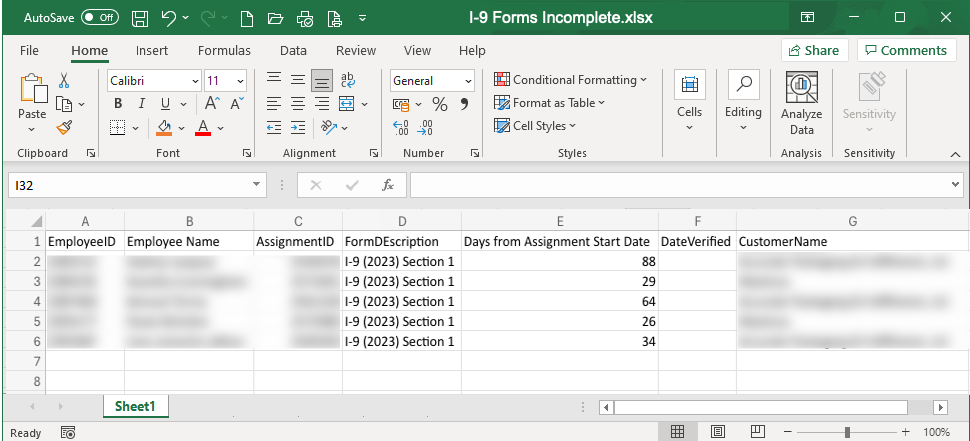The height and width of the screenshot is (441, 970).
Task: Click the Print Preview and Print icon
Action: click(x=305, y=19)
